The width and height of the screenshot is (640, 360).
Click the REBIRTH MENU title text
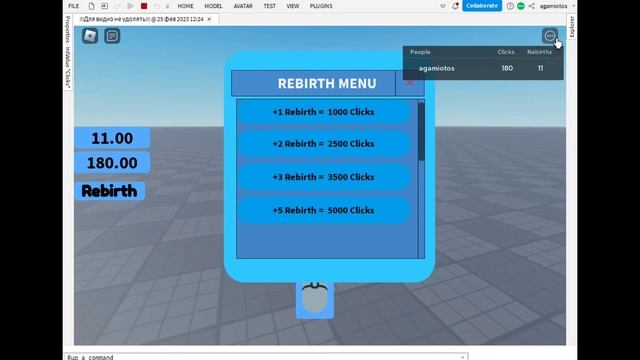point(327,83)
